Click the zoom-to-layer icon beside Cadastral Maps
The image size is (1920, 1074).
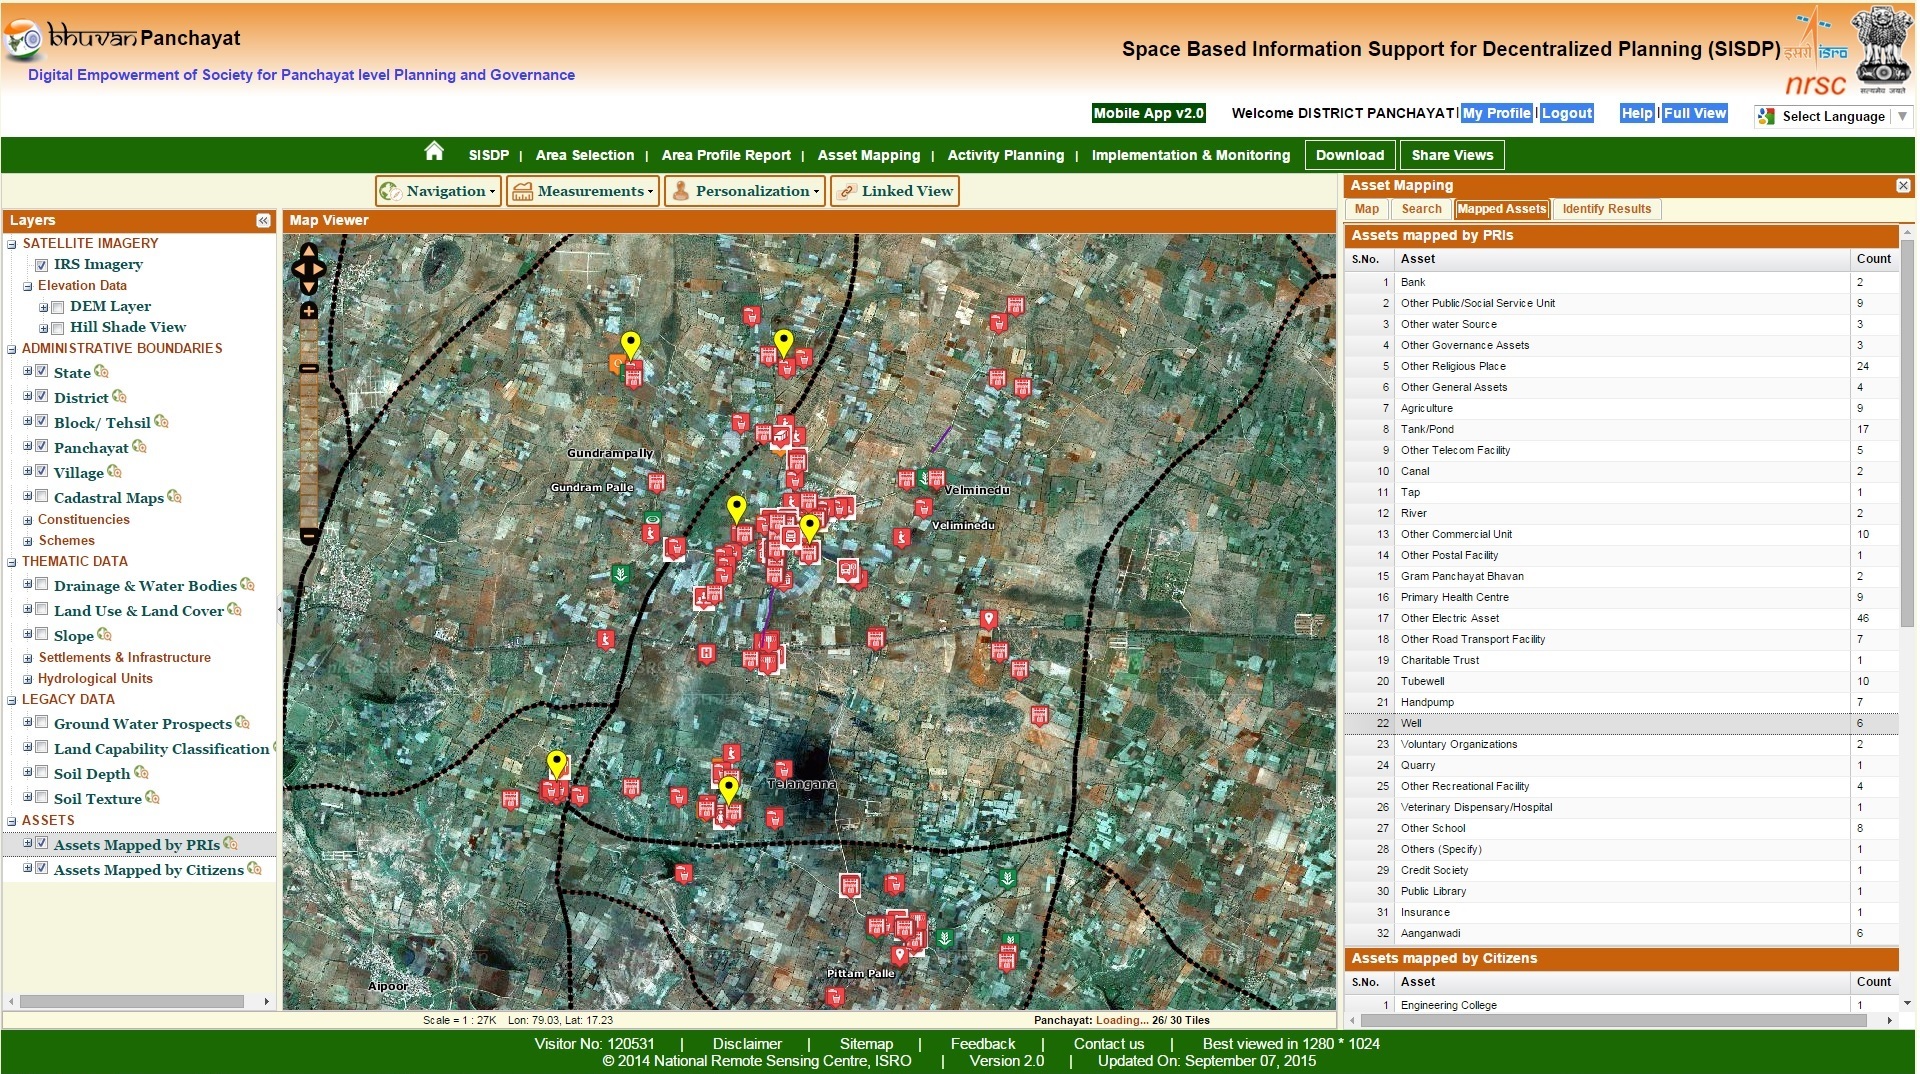point(175,497)
